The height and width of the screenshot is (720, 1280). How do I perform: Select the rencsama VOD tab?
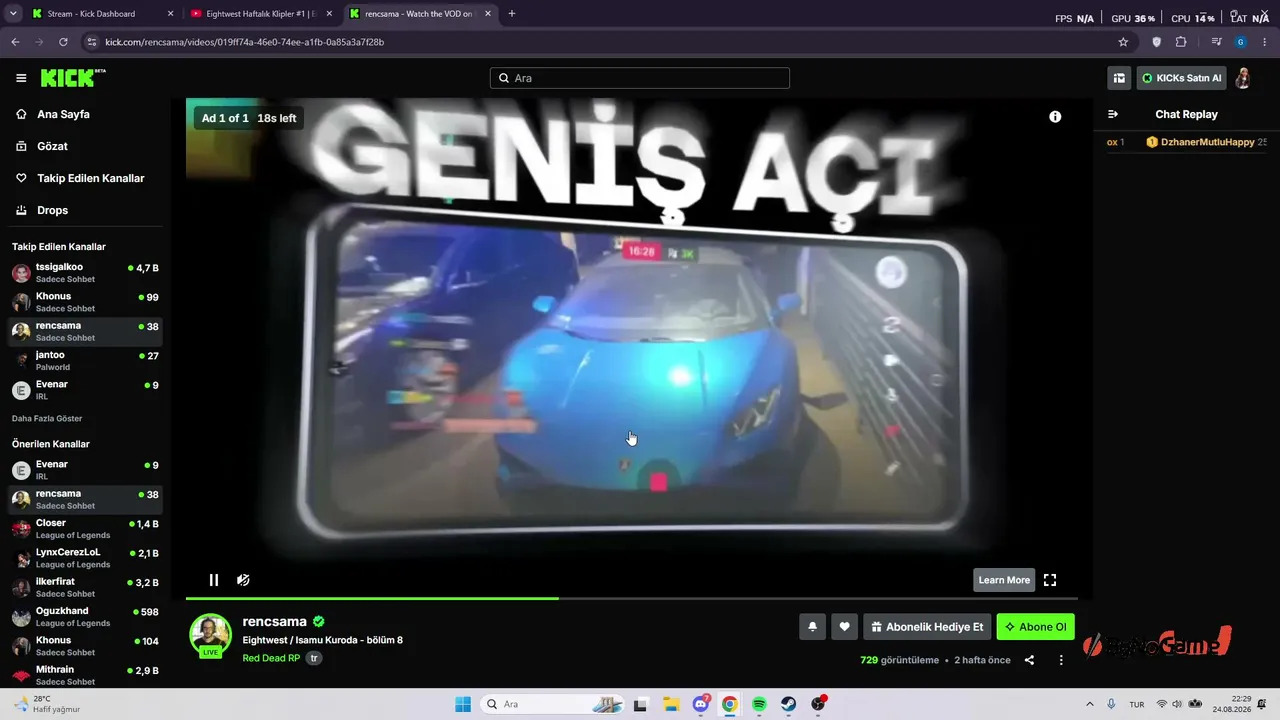click(x=420, y=14)
